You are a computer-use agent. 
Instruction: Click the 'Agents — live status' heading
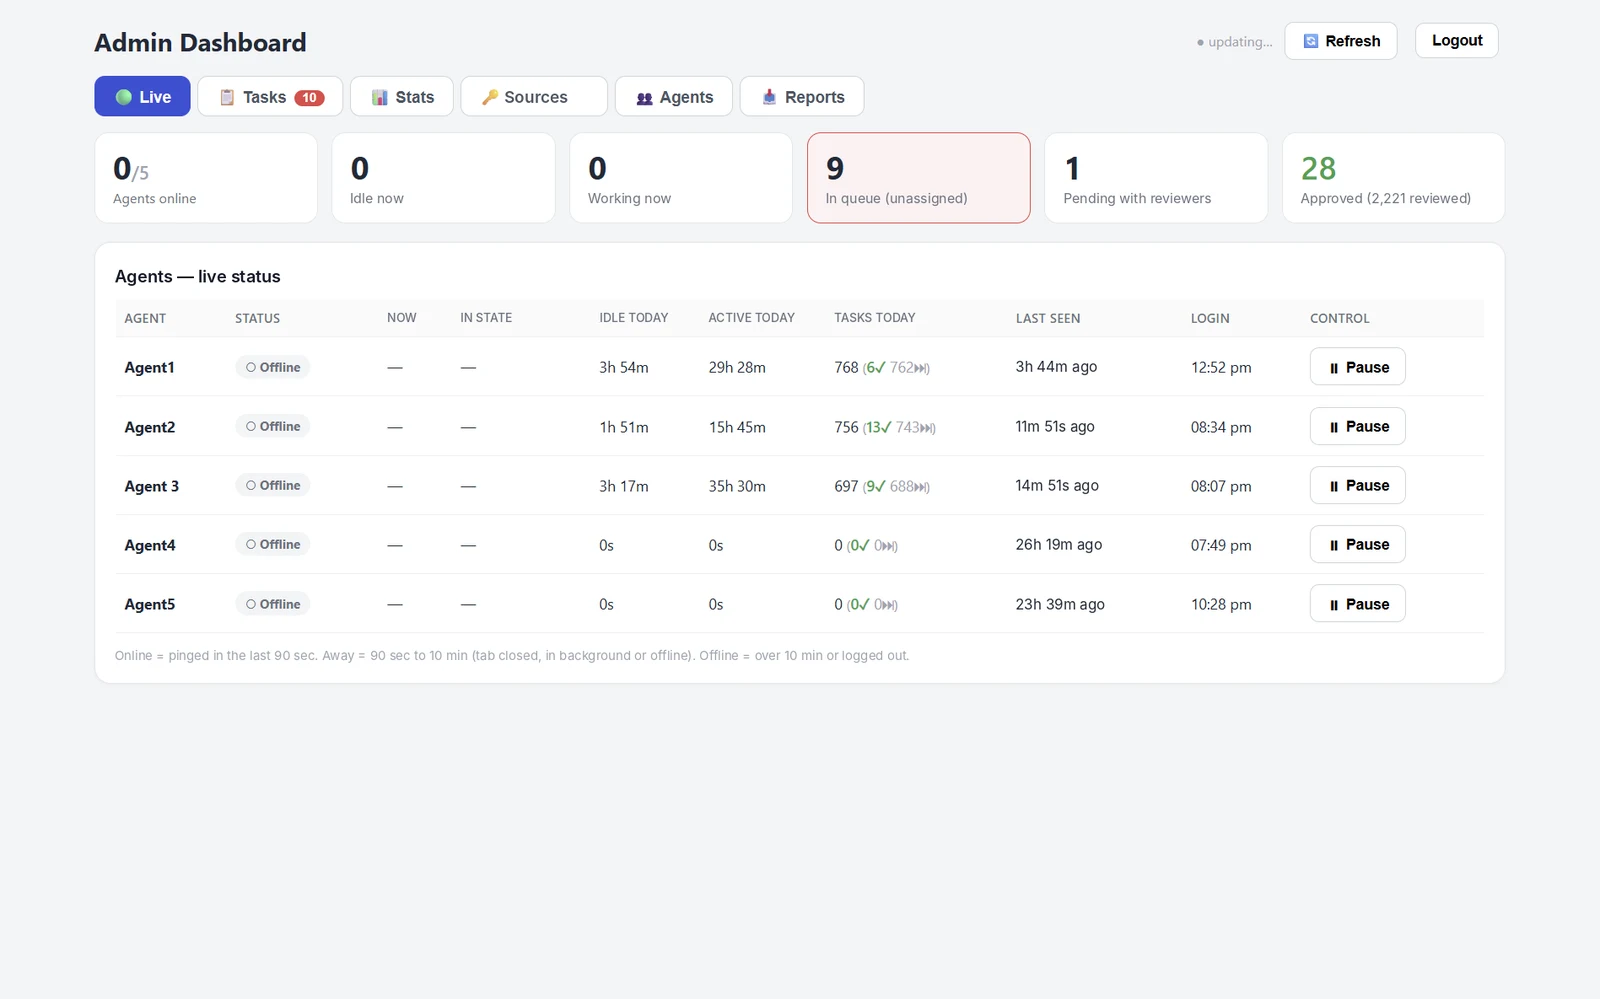coord(198,276)
